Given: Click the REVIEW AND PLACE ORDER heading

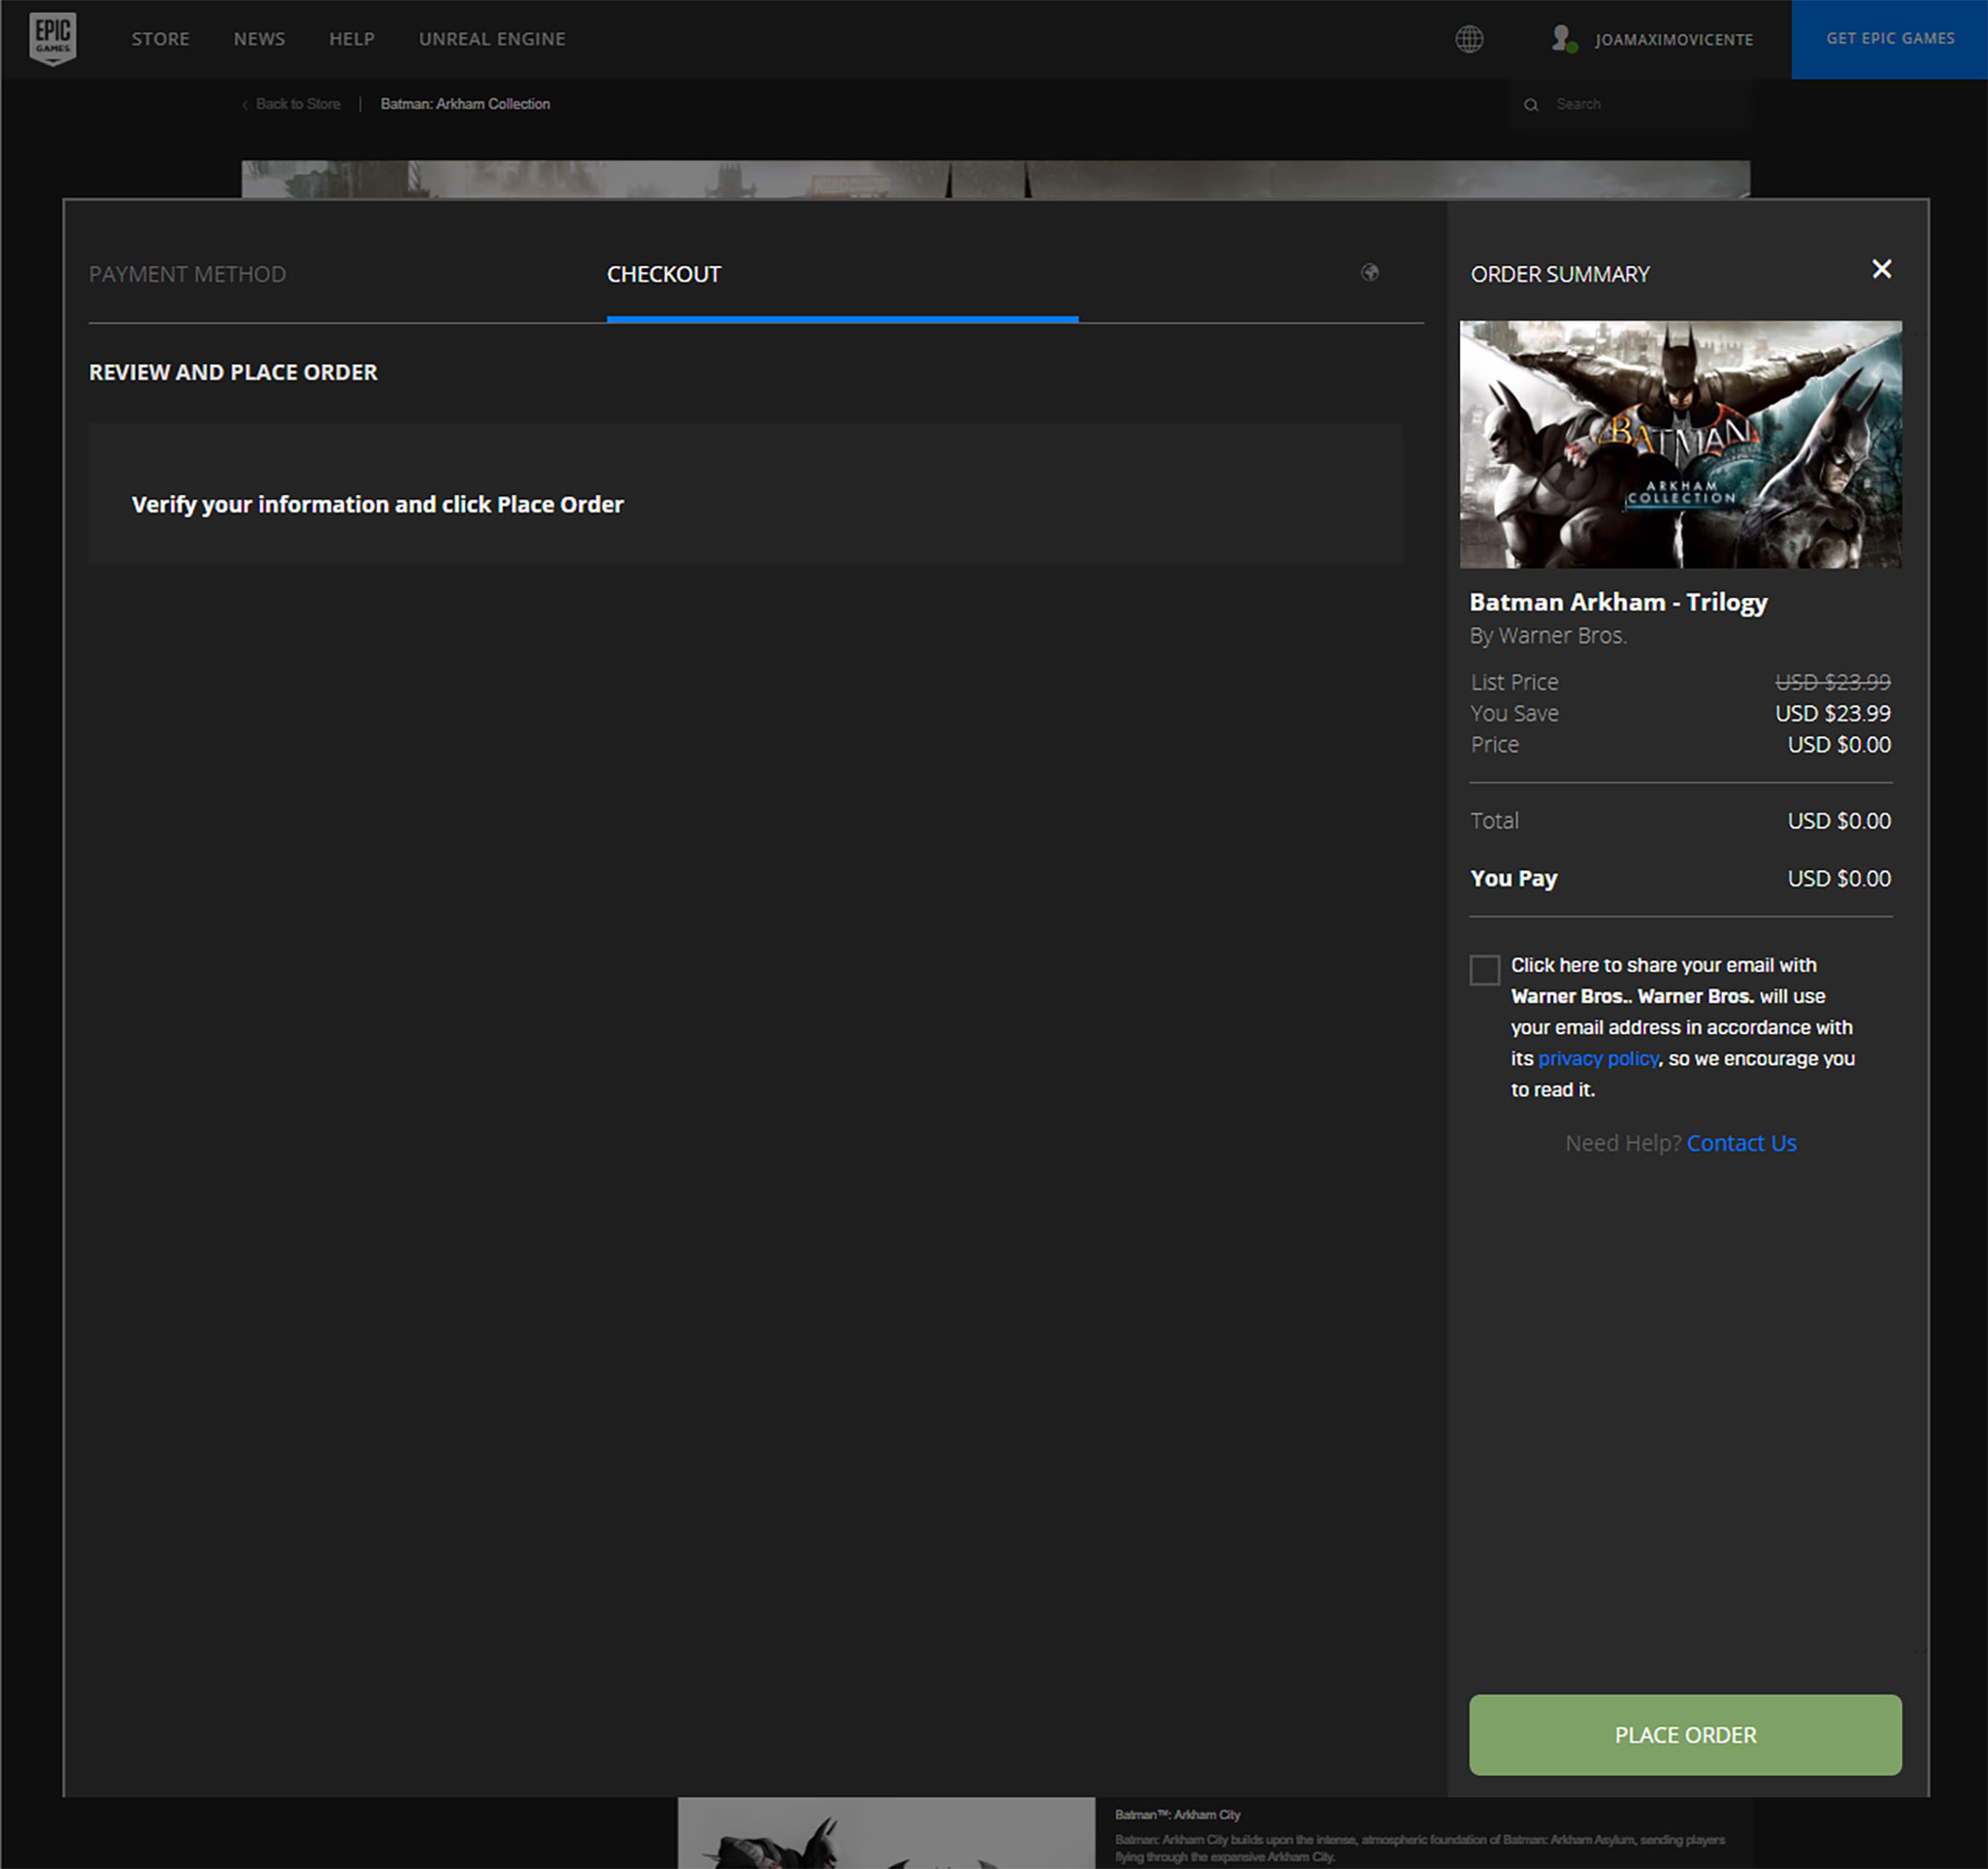Looking at the screenshot, I should (x=233, y=372).
